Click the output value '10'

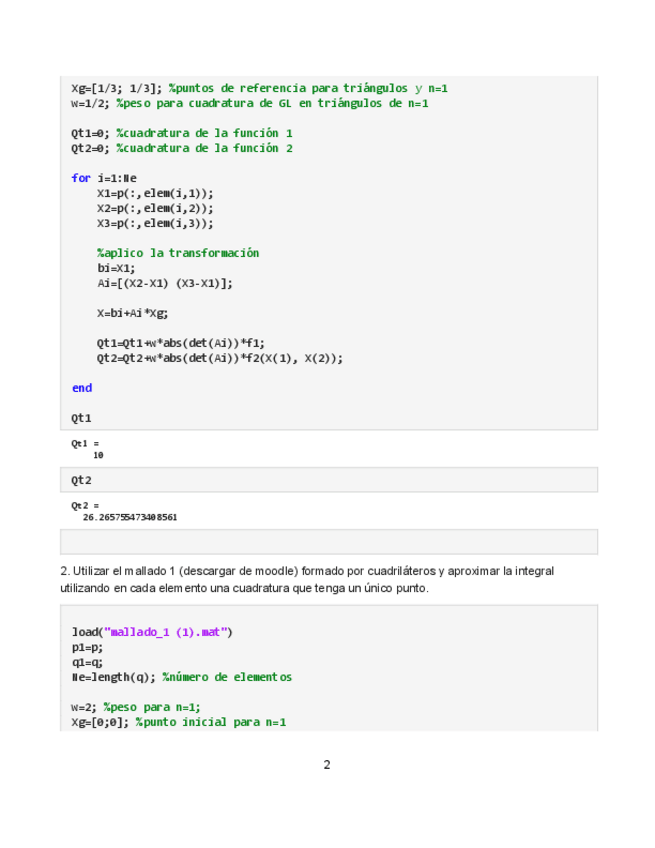[x=98, y=455]
